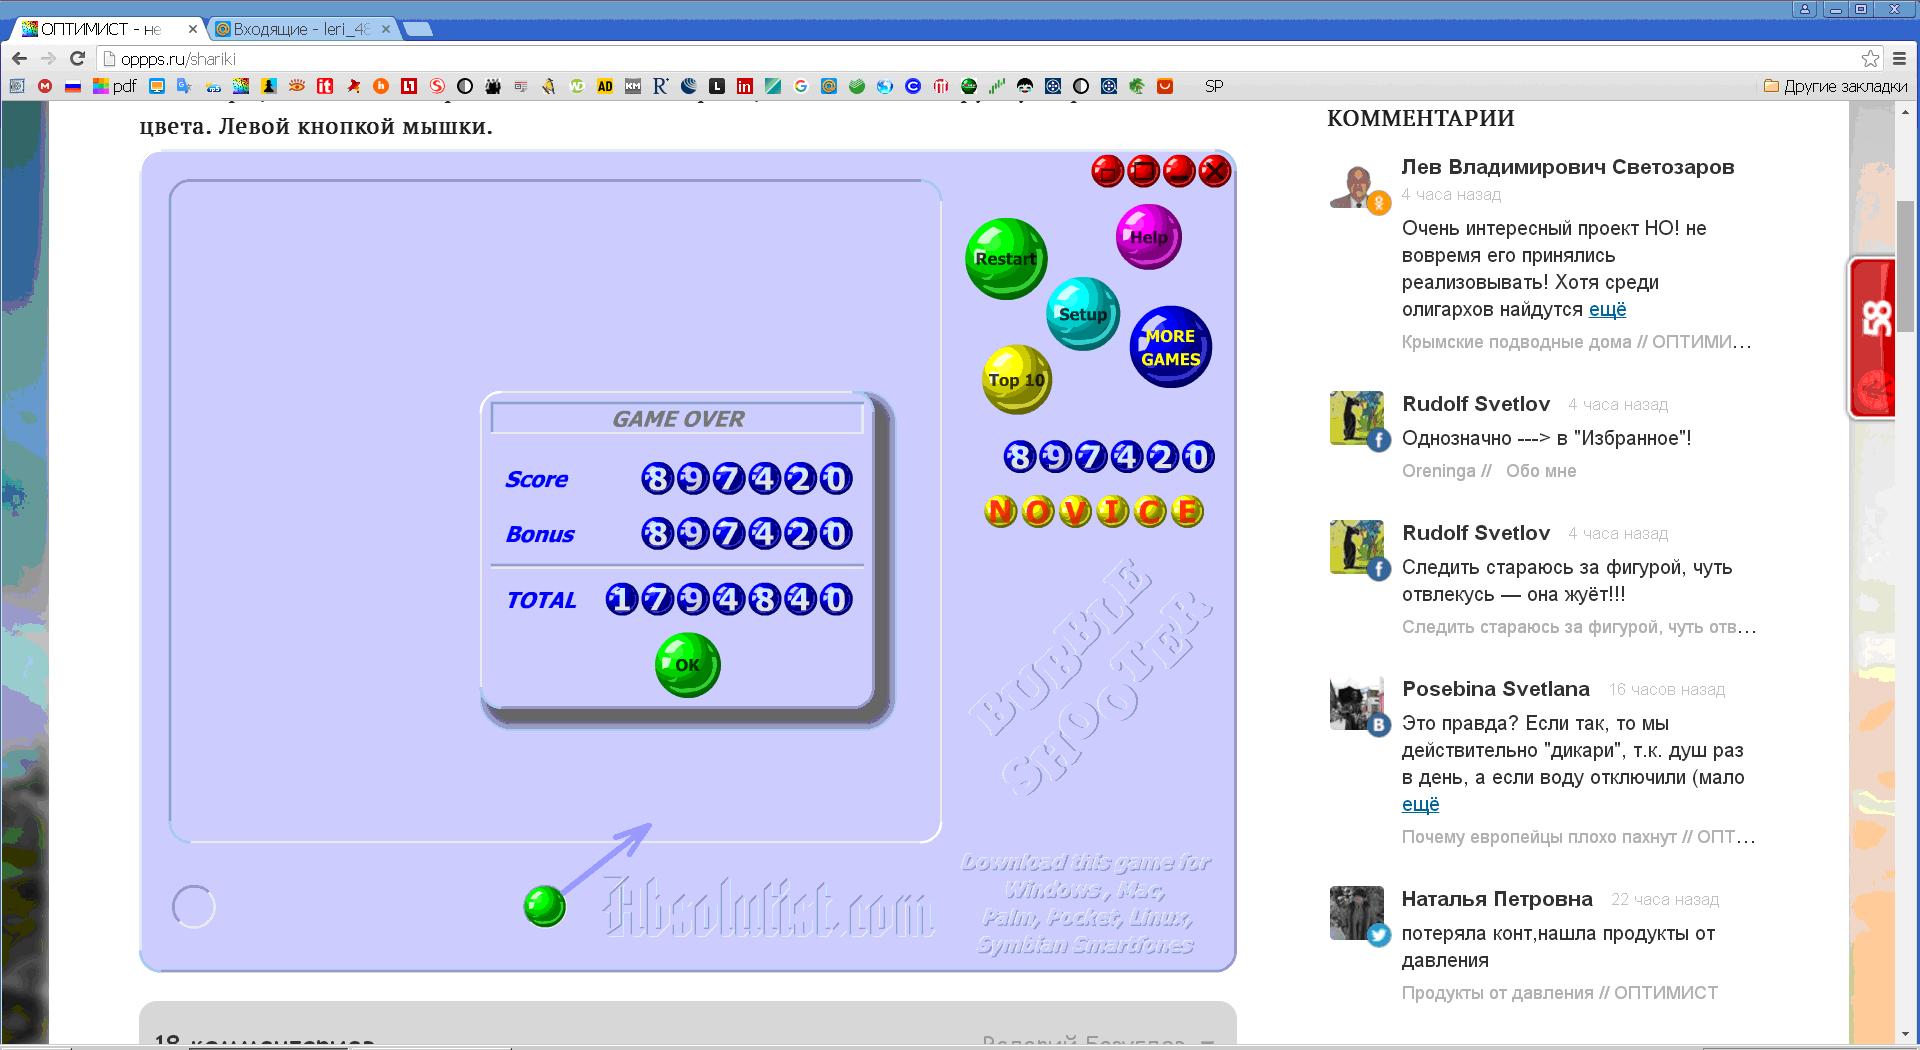Open the orange 'h' circle bookmark
Viewport: 1920px width, 1050px height.
[x=381, y=86]
